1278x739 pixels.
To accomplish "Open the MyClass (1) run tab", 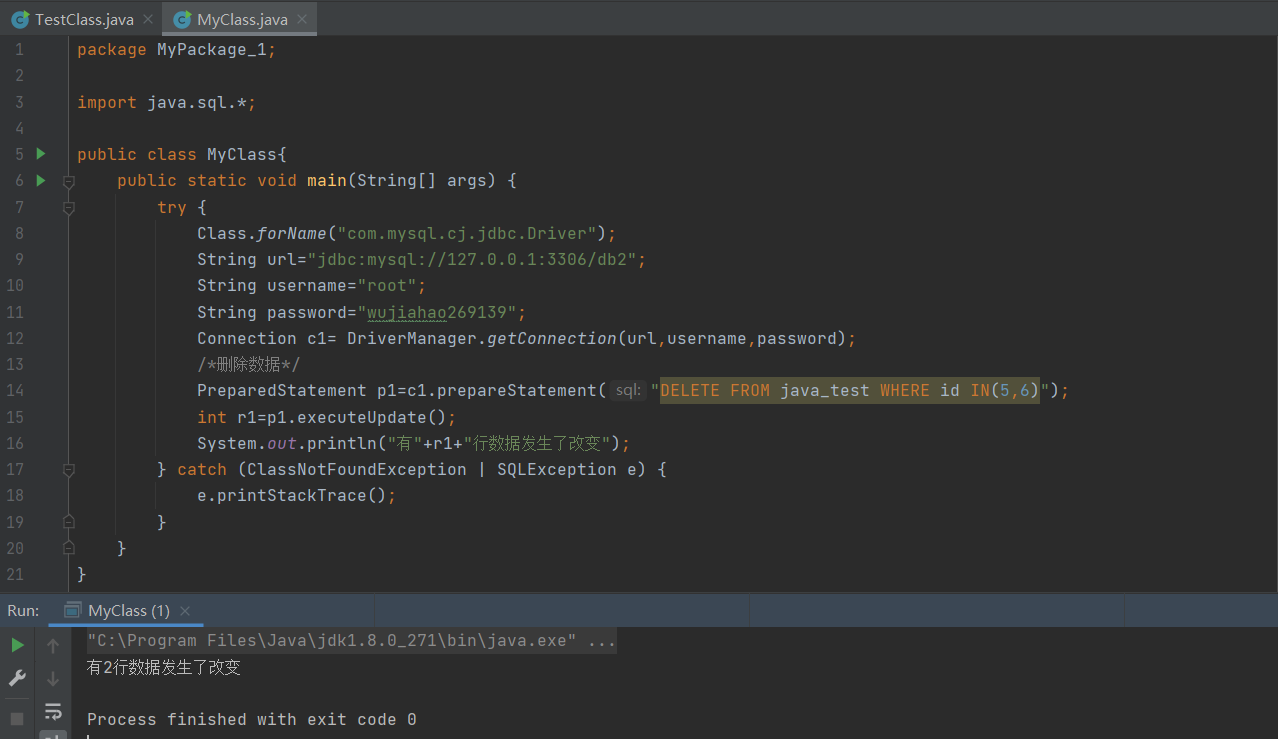I will pos(128,610).
